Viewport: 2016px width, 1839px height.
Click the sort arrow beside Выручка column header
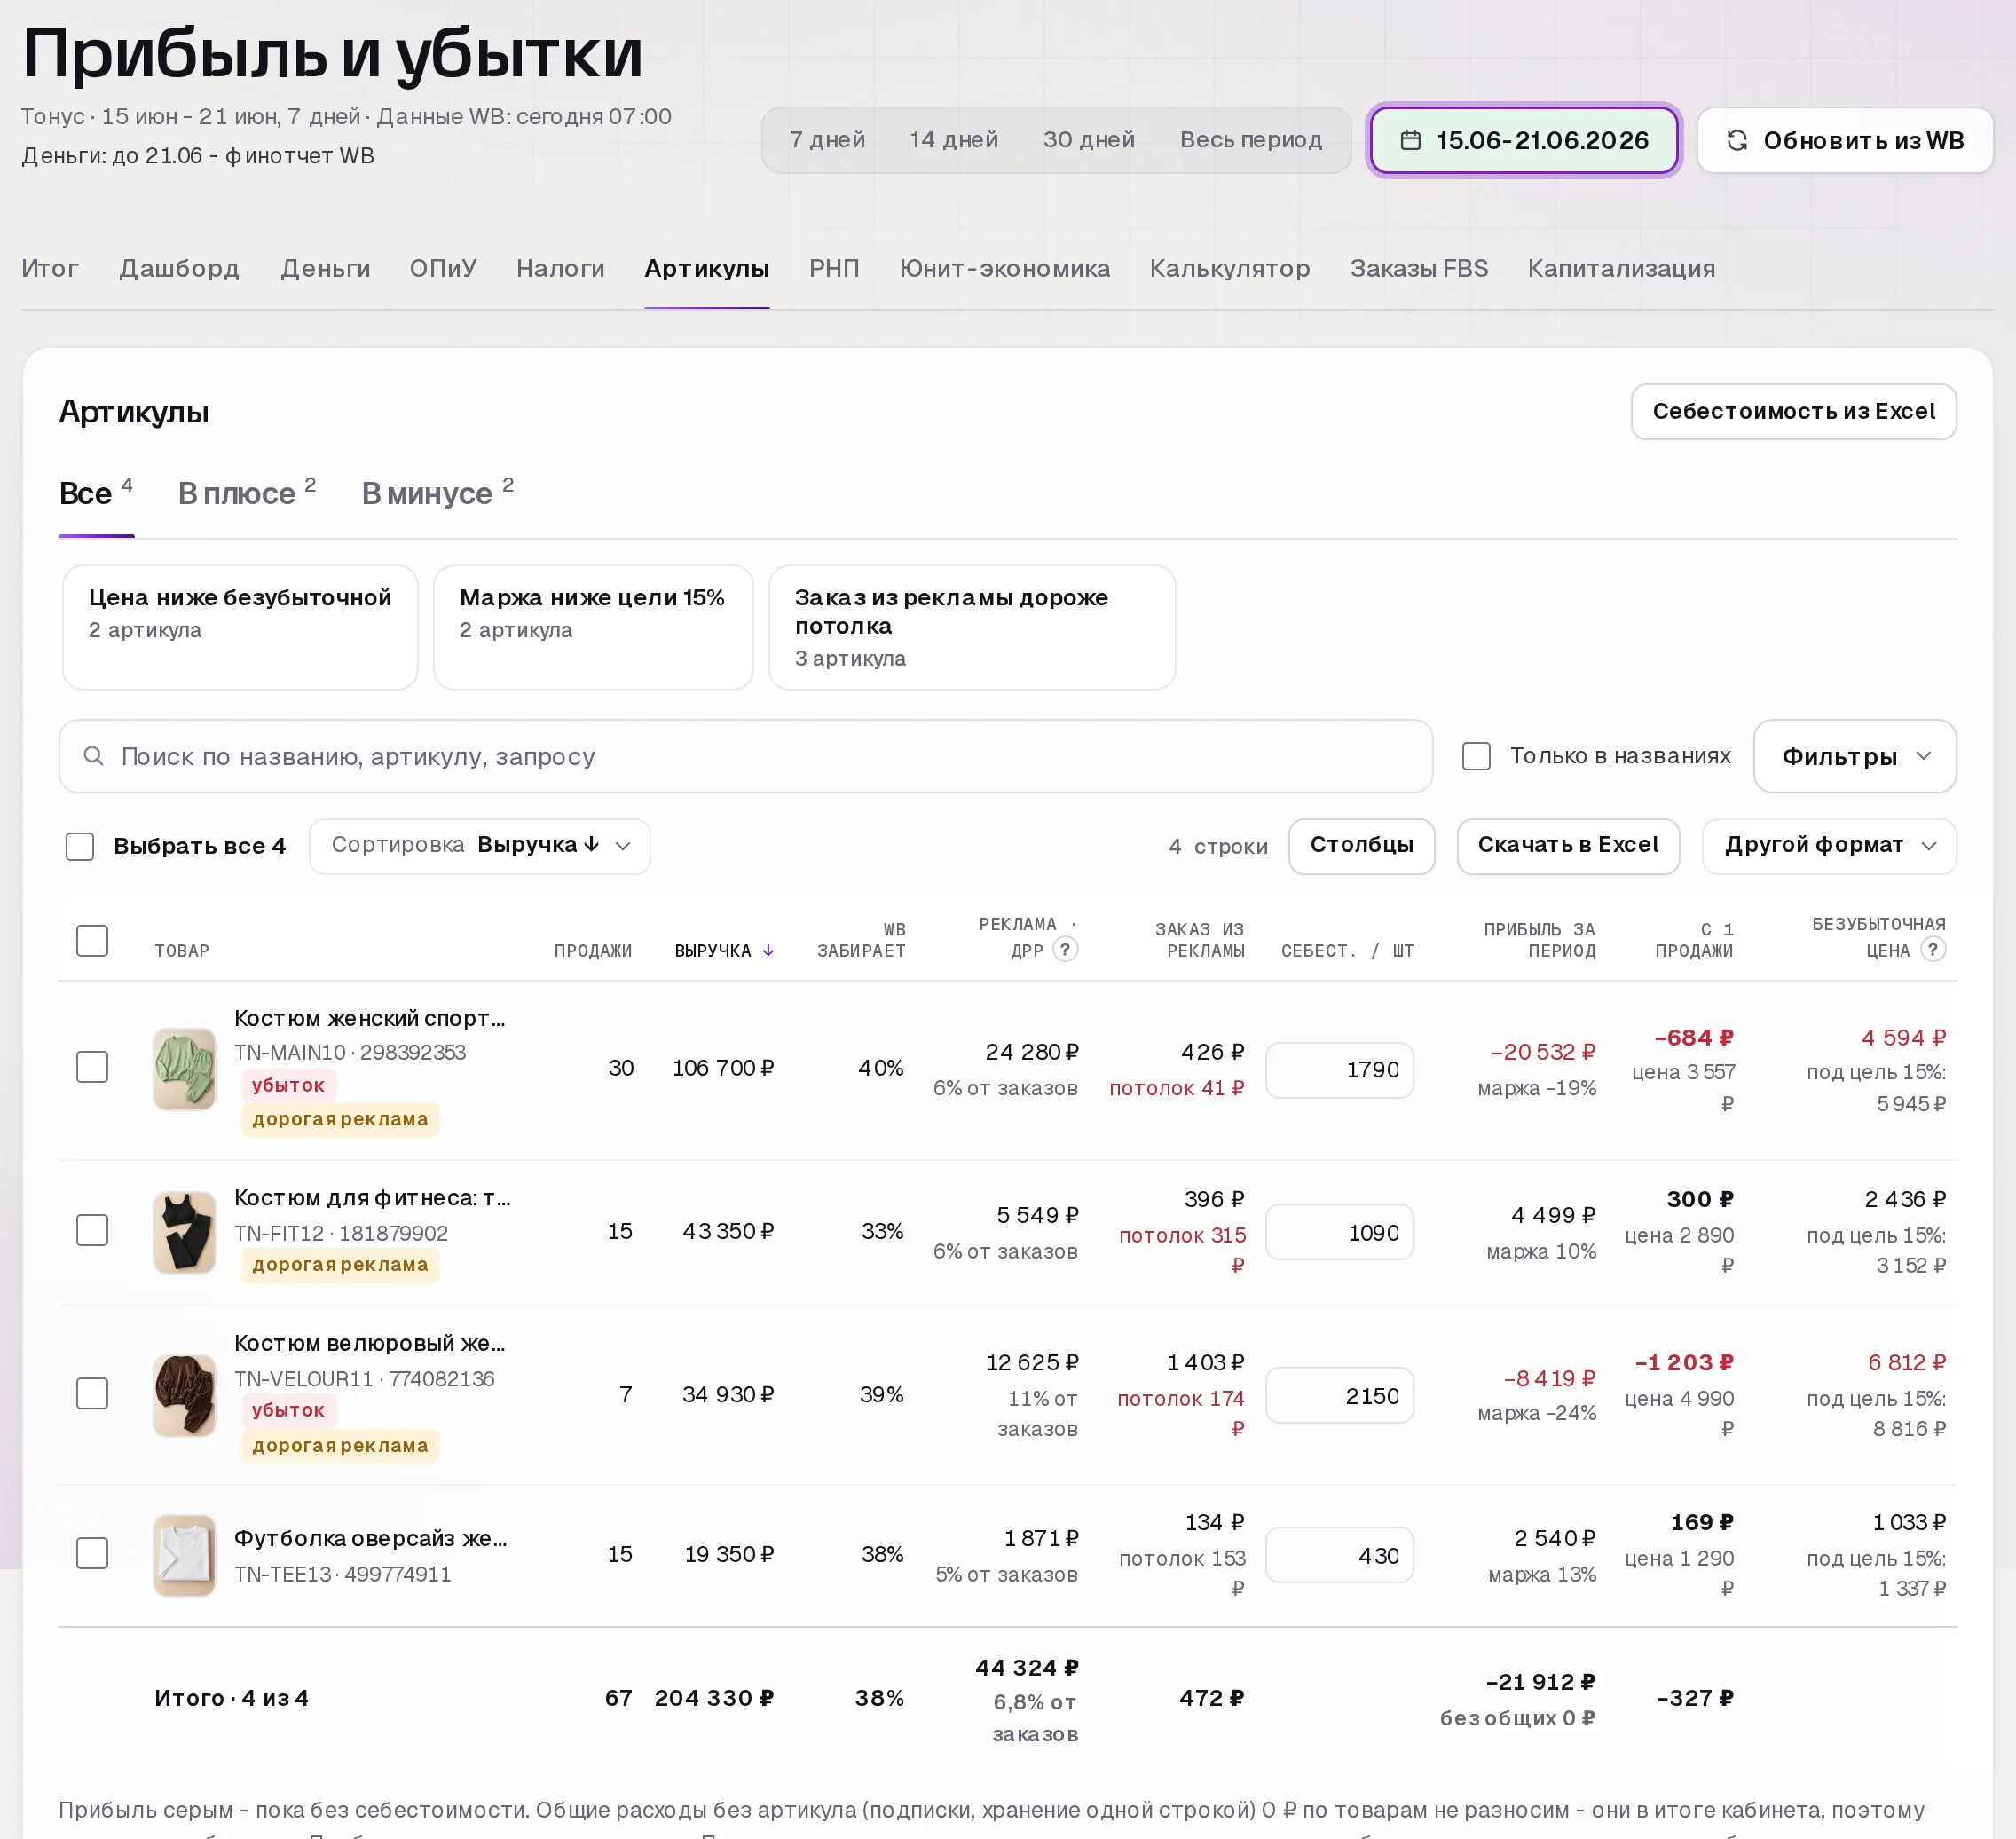[768, 951]
